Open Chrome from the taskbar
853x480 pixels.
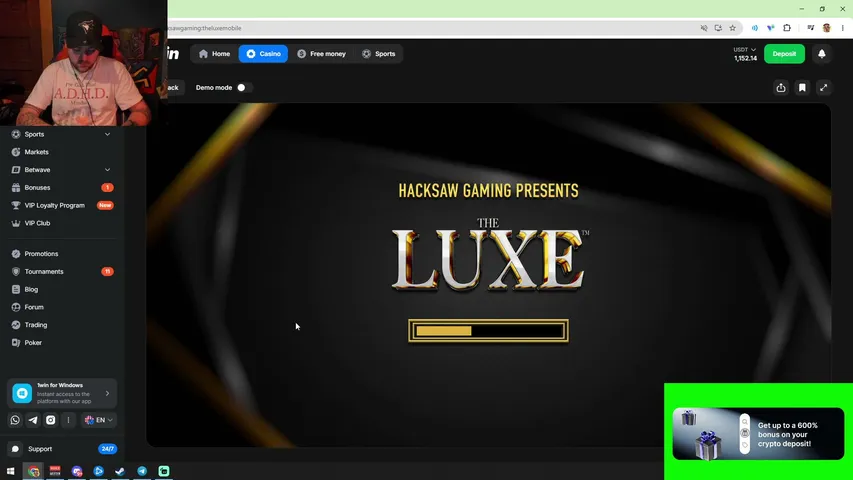click(x=34, y=471)
